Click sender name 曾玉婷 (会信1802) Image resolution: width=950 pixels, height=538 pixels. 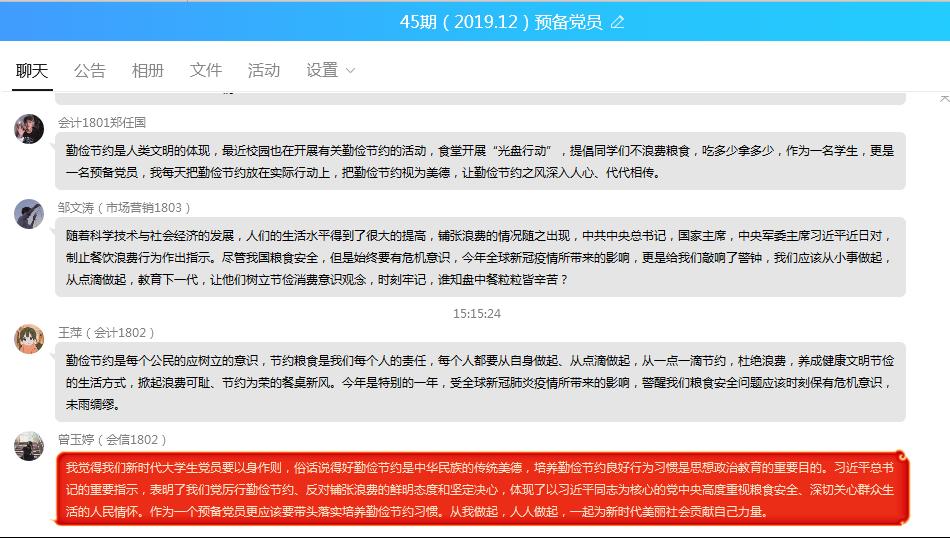click(x=112, y=439)
